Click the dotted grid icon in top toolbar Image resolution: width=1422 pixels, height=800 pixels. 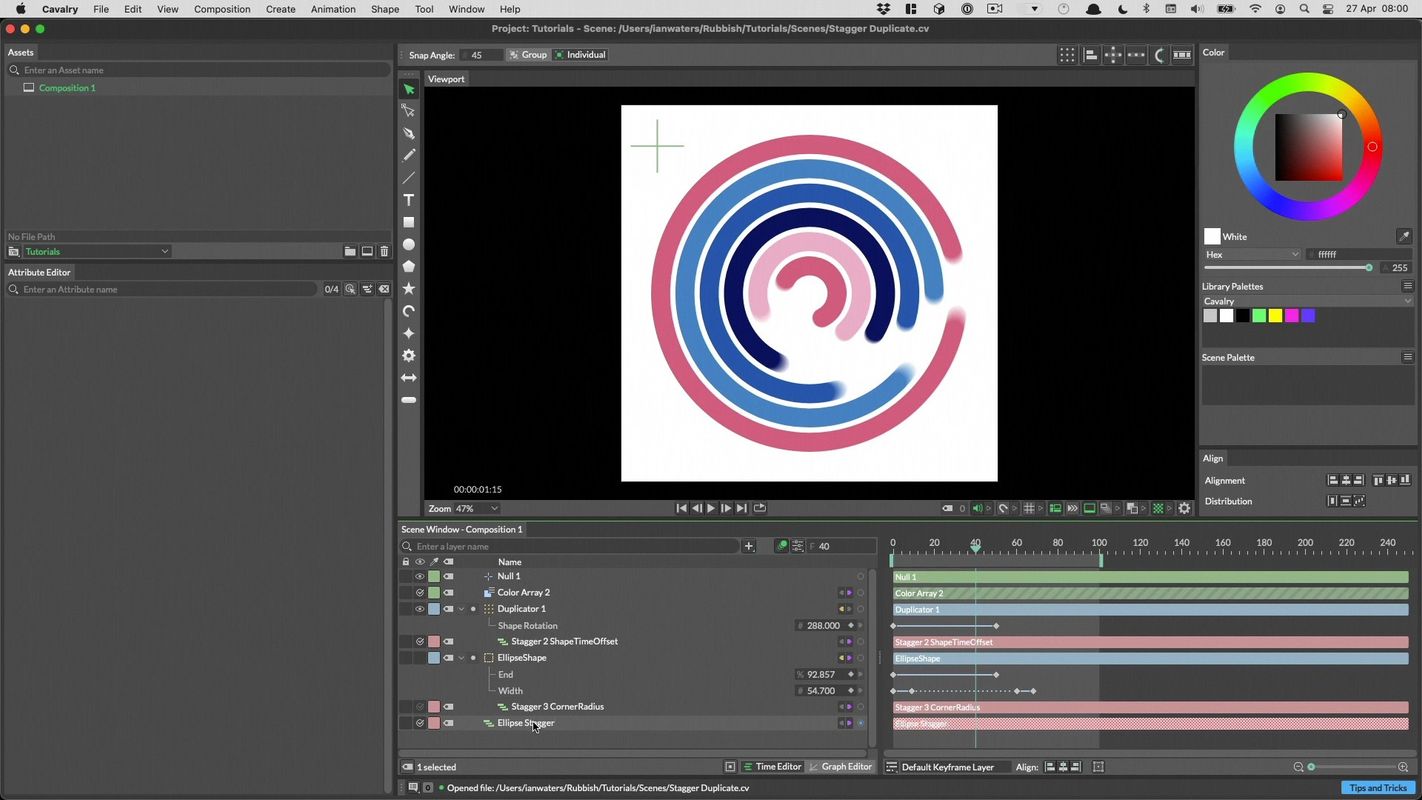pyautogui.click(x=1068, y=55)
